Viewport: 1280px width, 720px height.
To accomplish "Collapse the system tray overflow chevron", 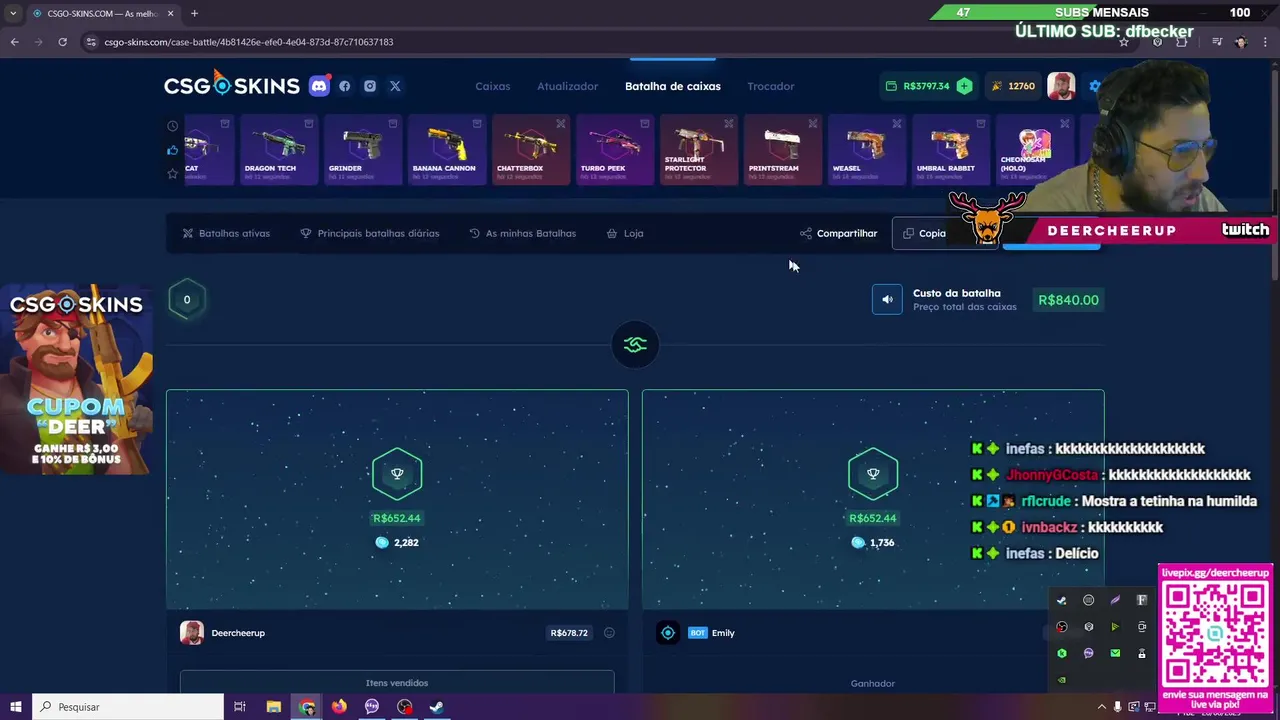I will 1102,707.
